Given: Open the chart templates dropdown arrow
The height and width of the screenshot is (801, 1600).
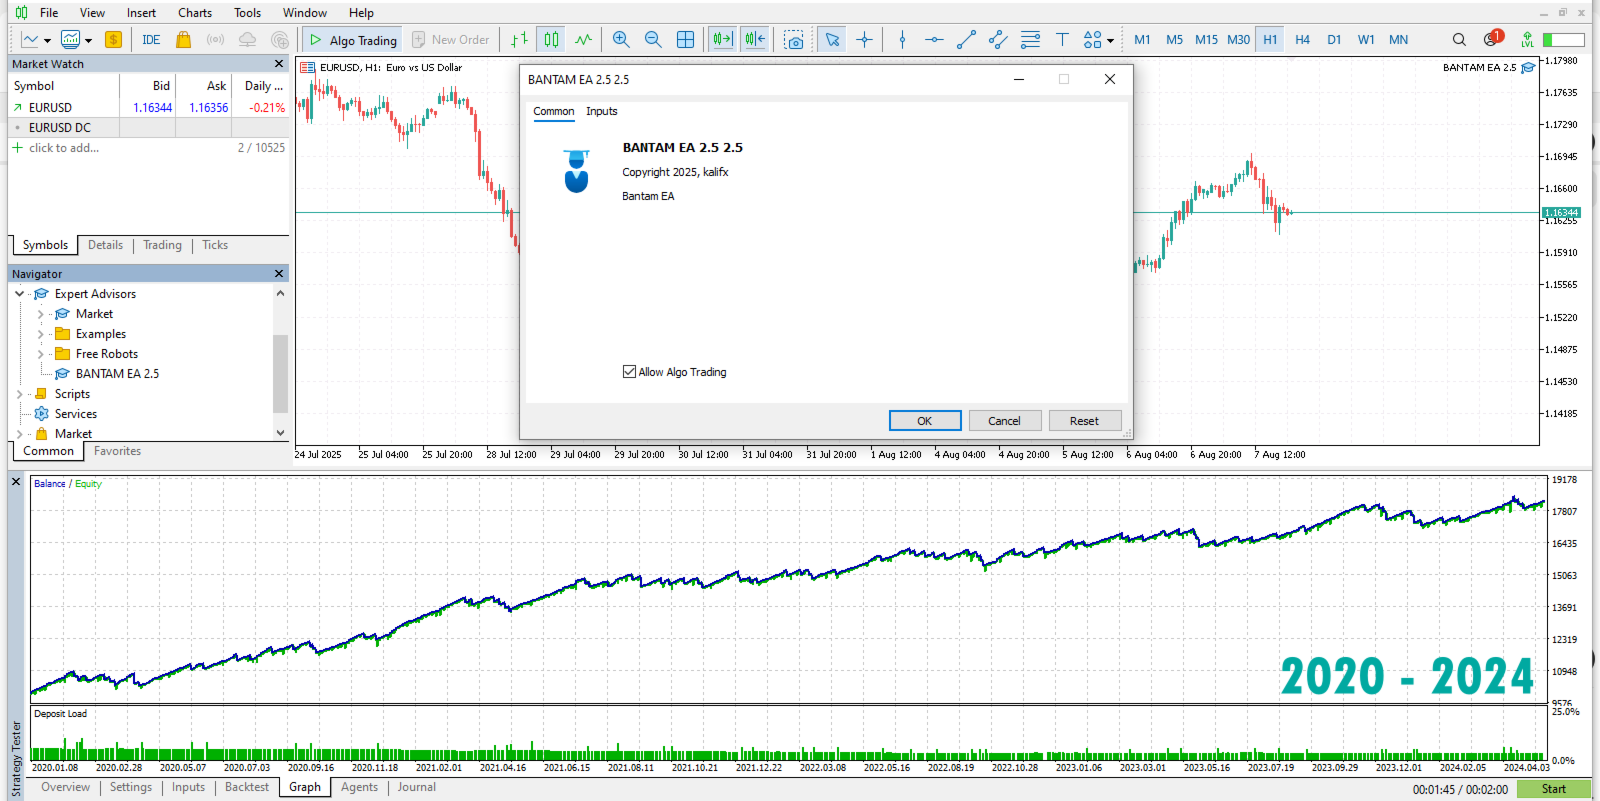Looking at the screenshot, I should point(88,41).
